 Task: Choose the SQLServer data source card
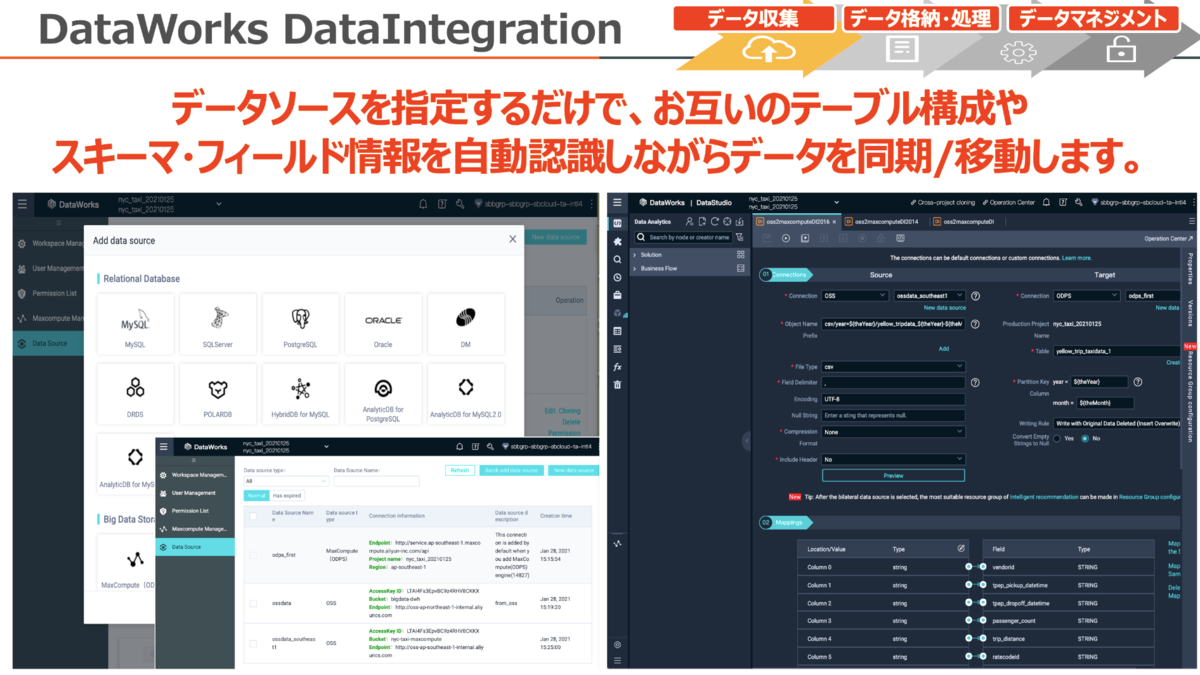click(218, 325)
